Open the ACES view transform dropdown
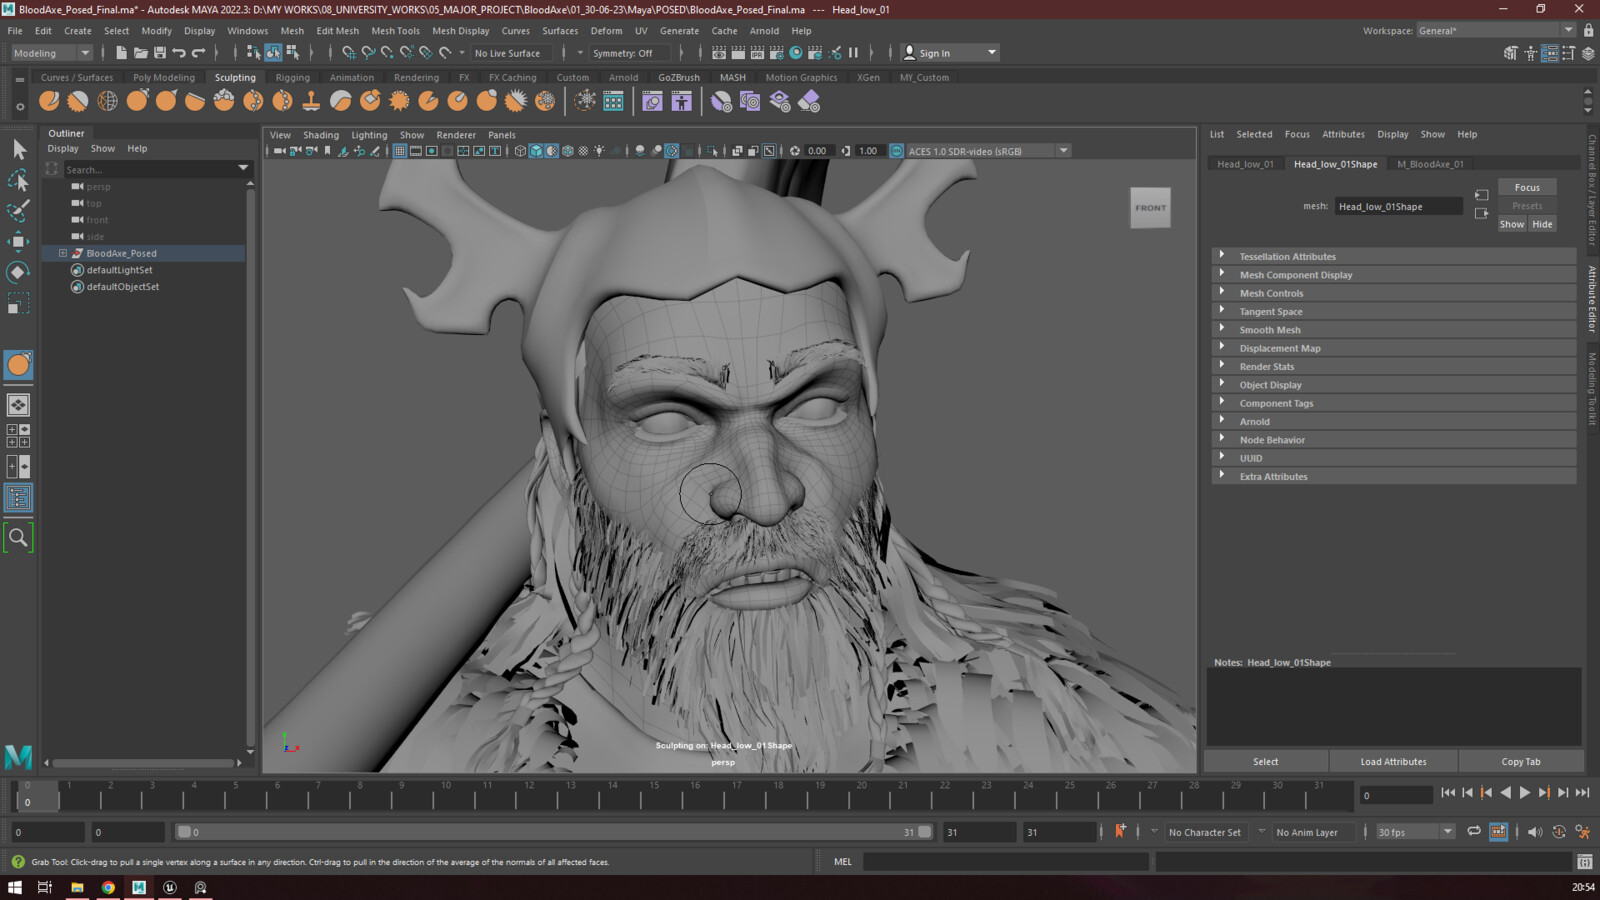Image resolution: width=1600 pixels, height=900 pixels. click(988, 151)
